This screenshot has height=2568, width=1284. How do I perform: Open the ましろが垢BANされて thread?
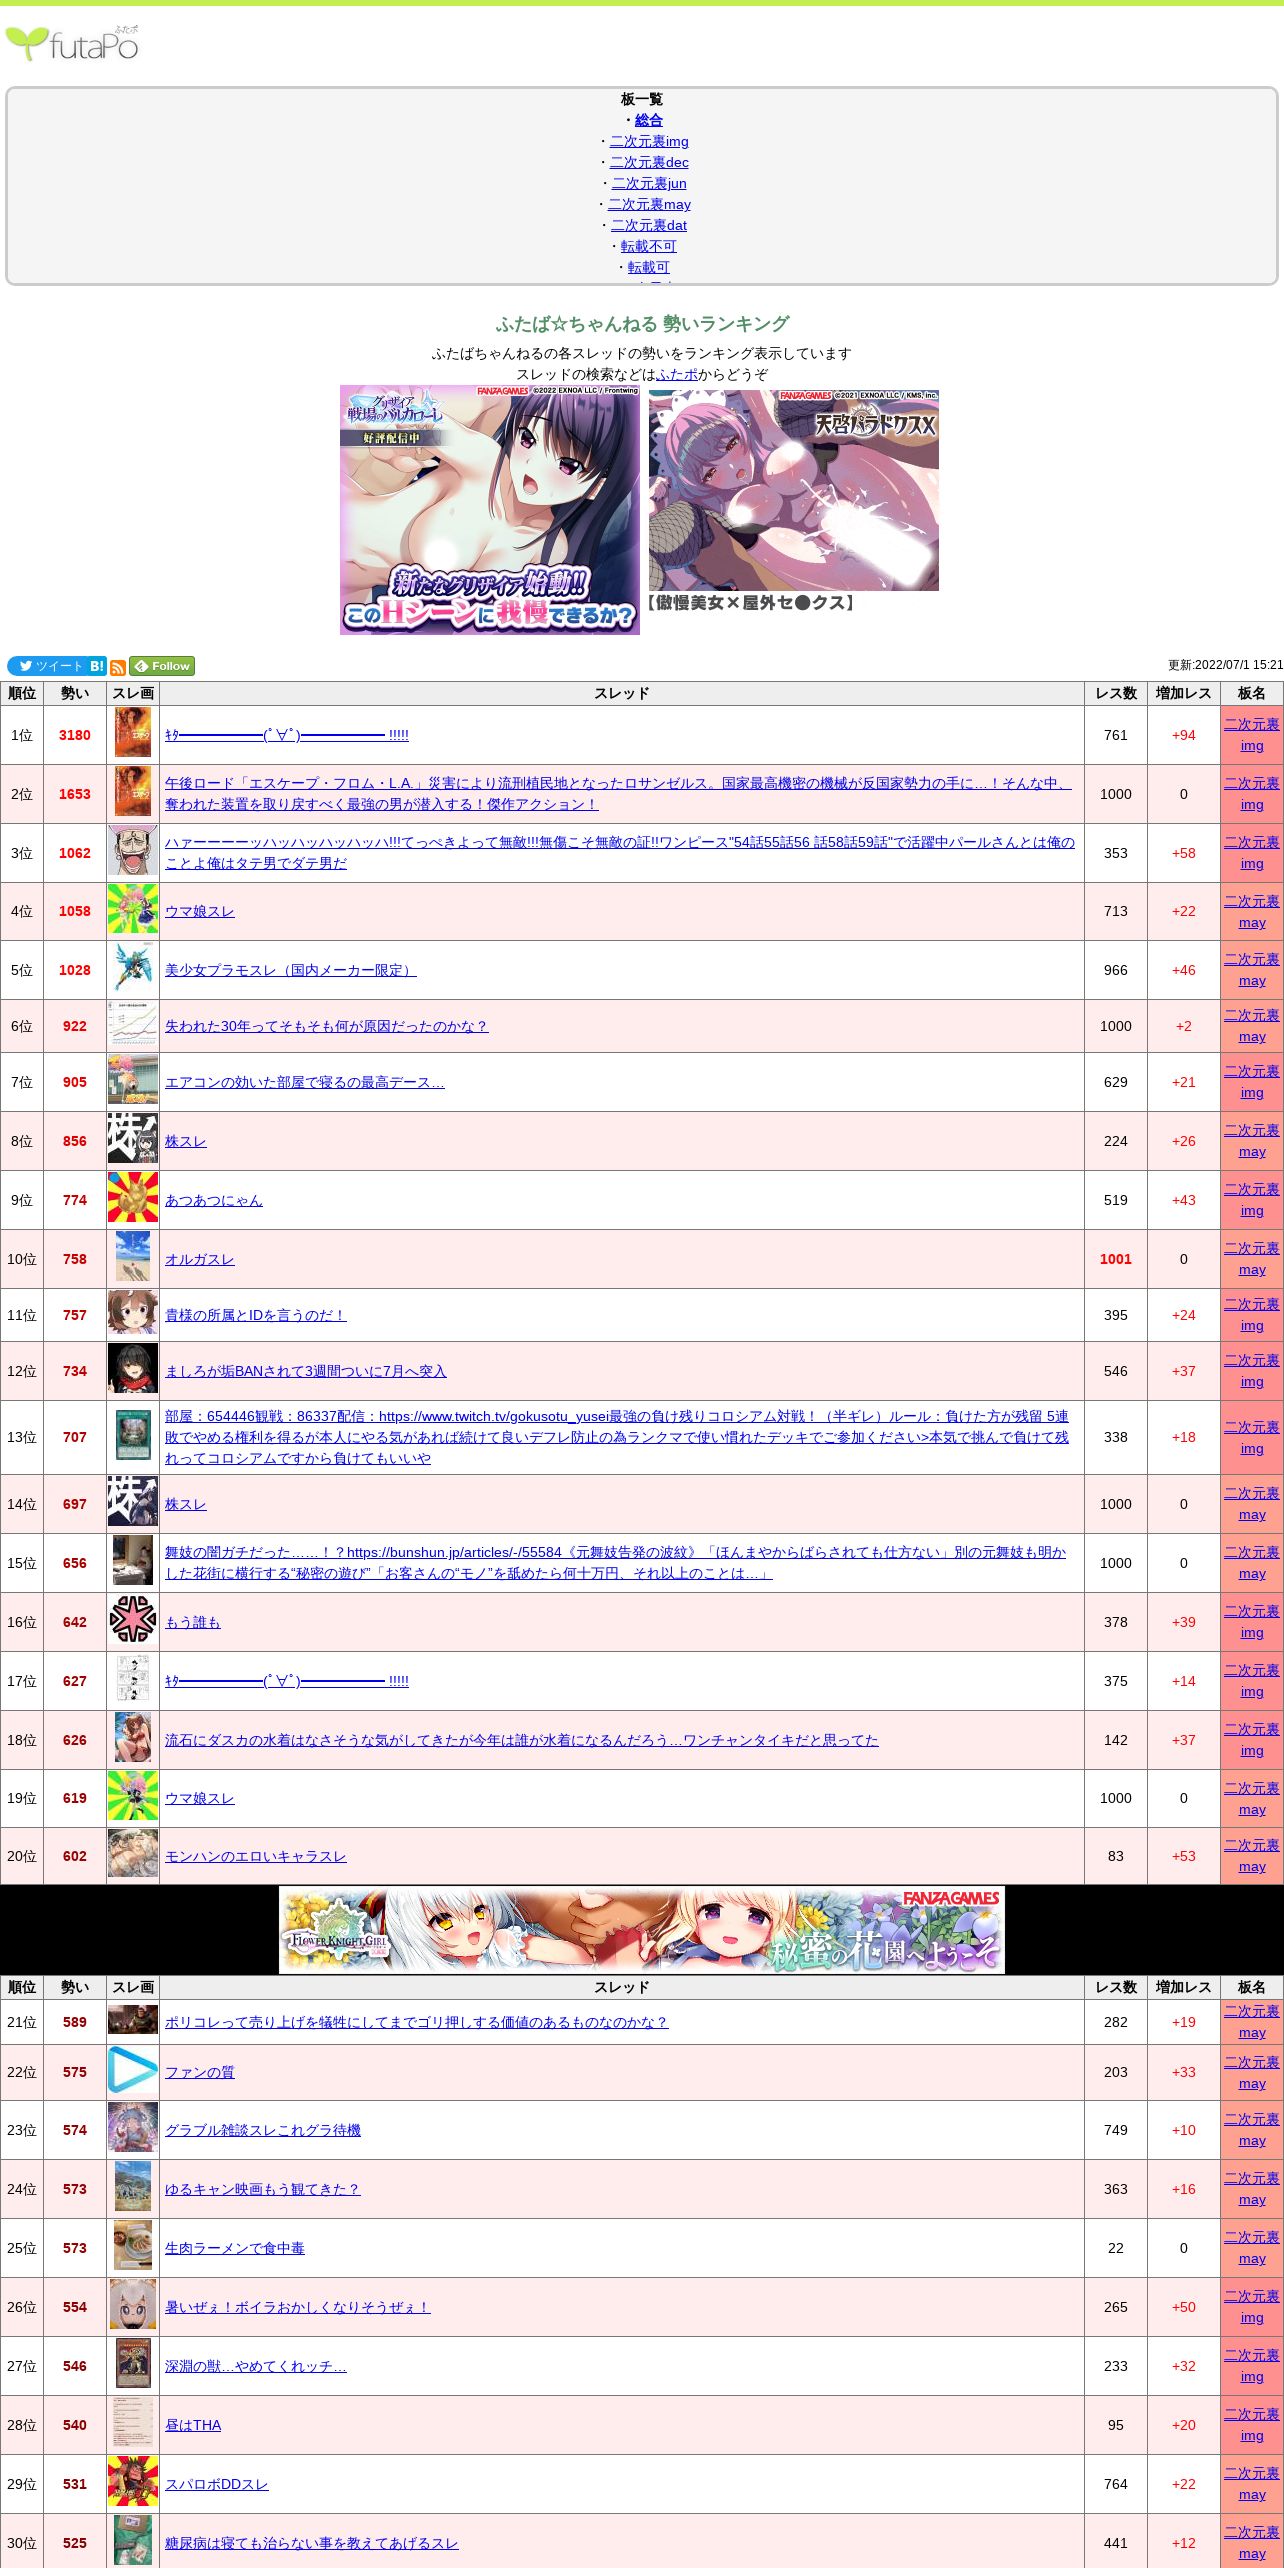click(306, 1371)
